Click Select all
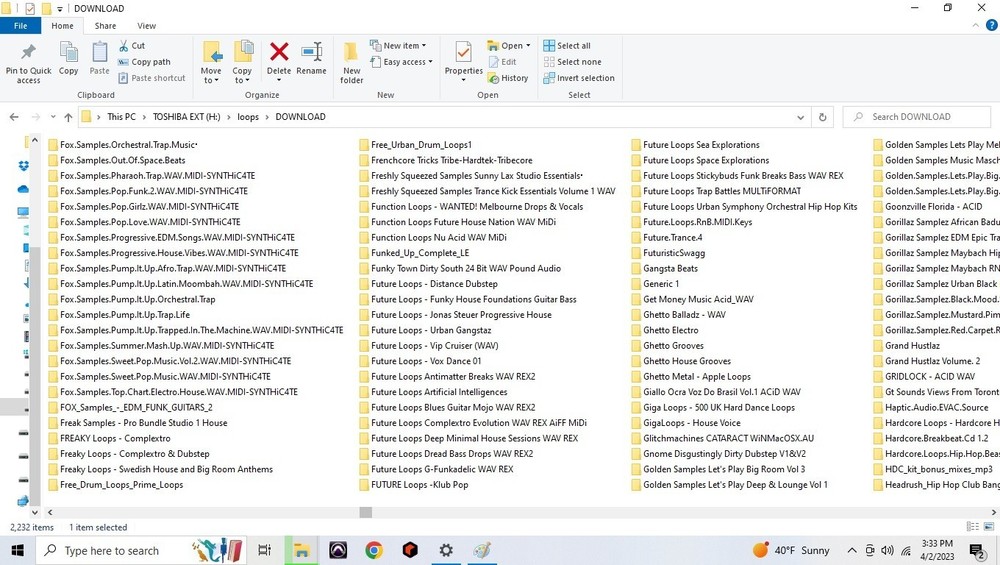1000x565 pixels. pos(567,46)
